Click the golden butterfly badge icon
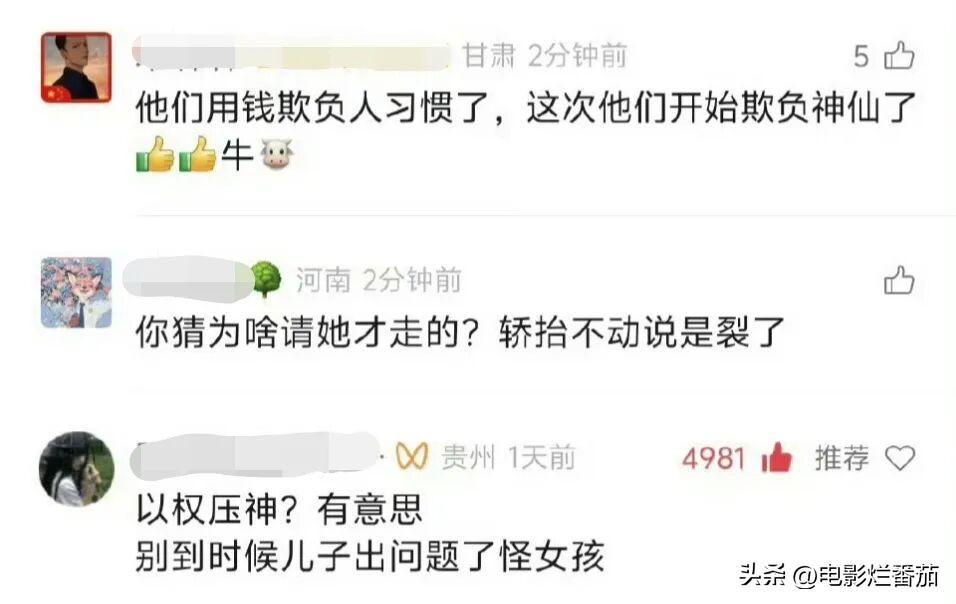956x604 pixels. pos(412,456)
